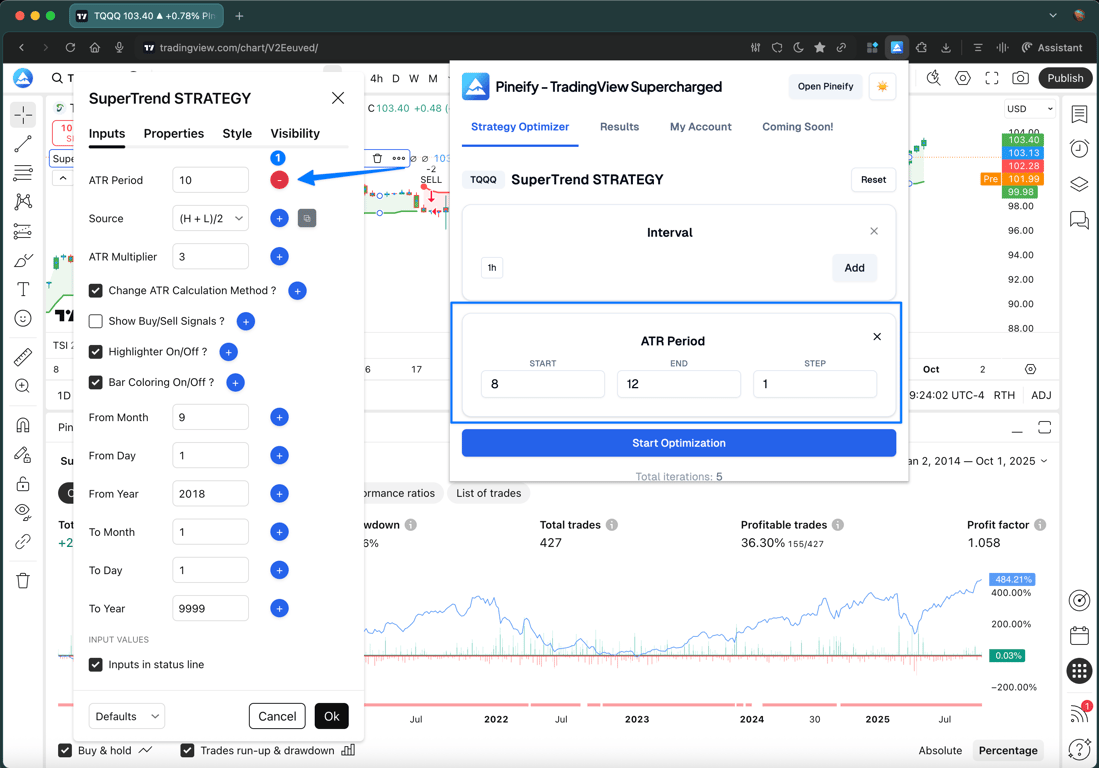
Task: Uncheck Change ATR Calculation Method checkbox
Action: [96, 290]
